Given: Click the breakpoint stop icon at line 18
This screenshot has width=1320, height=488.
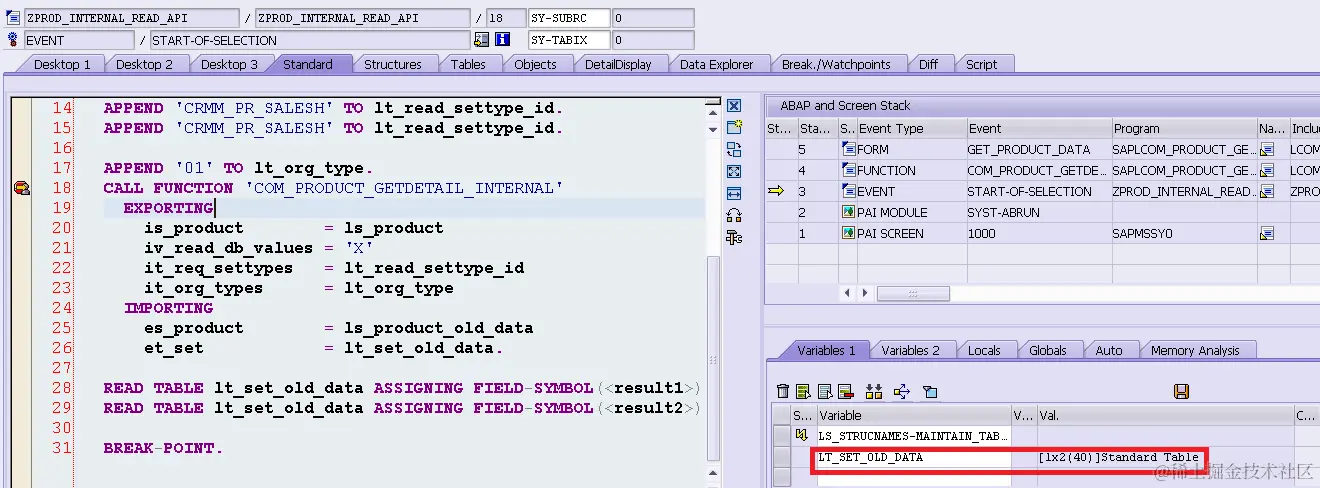Looking at the screenshot, I should [21, 188].
